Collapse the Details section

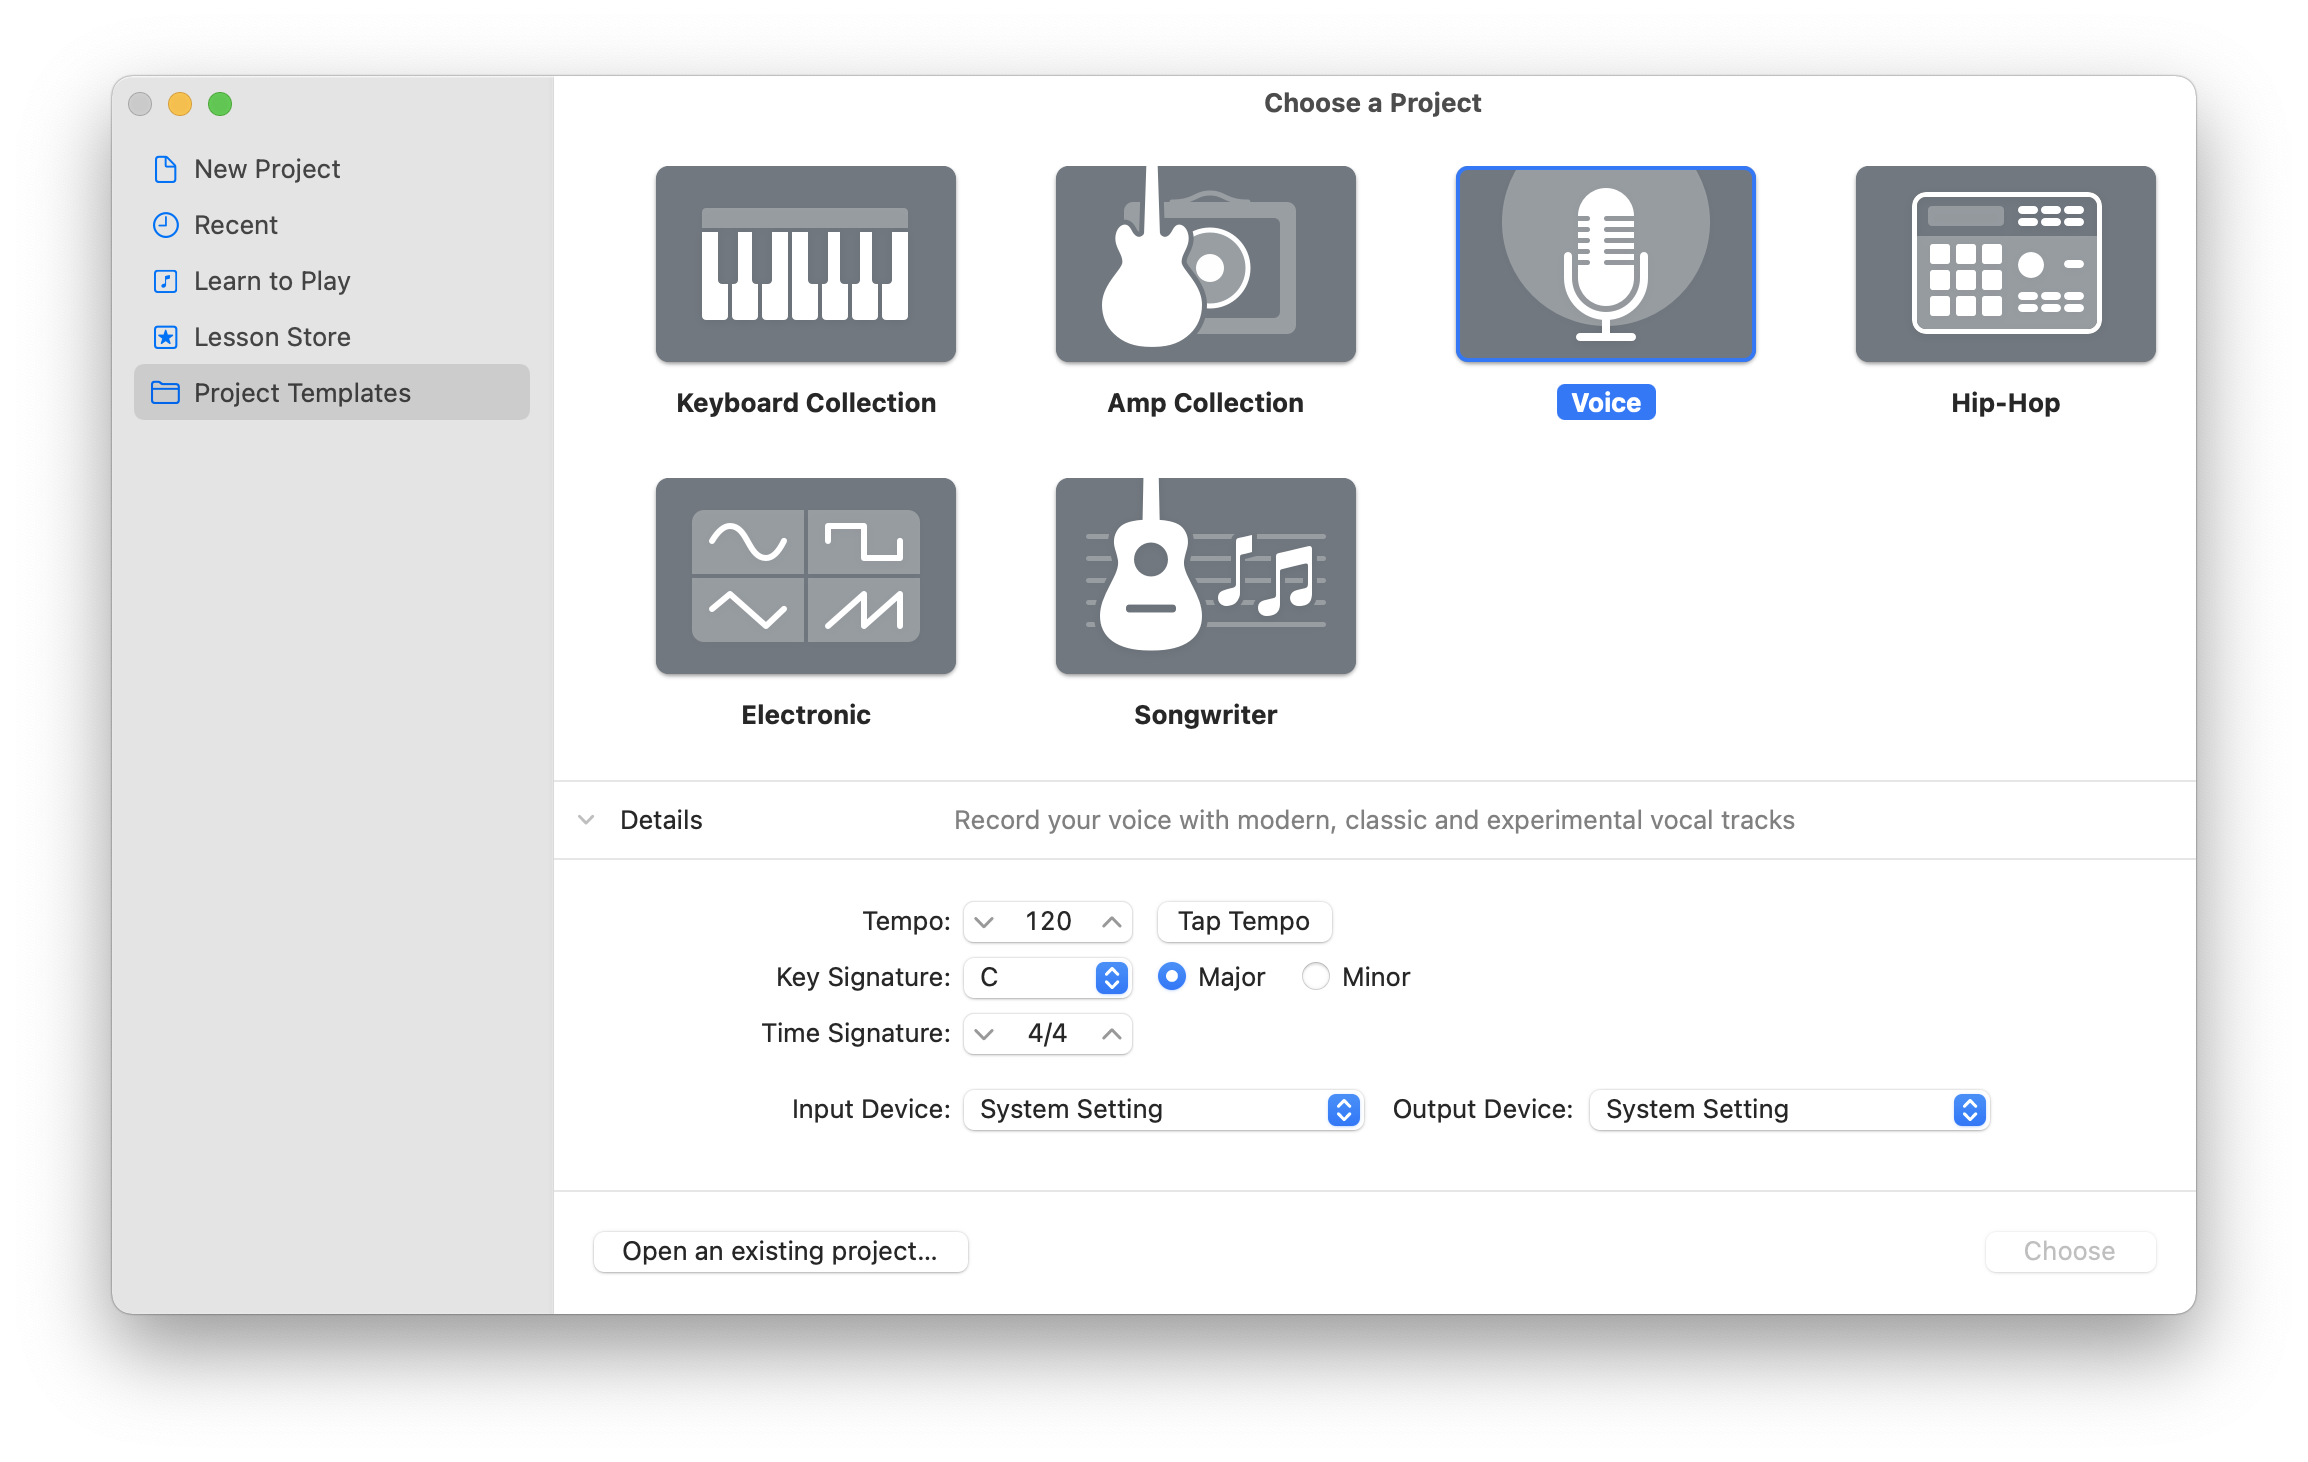(586, 820)
